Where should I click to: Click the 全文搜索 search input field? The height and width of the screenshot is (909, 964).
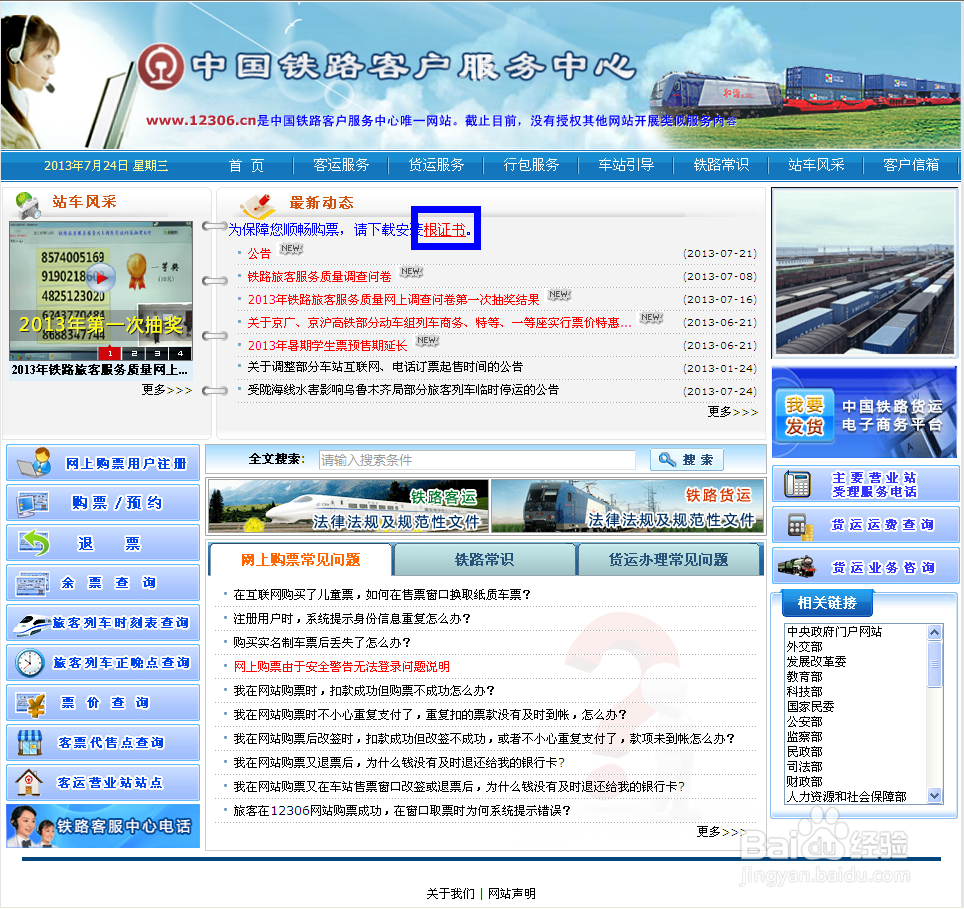477,460
